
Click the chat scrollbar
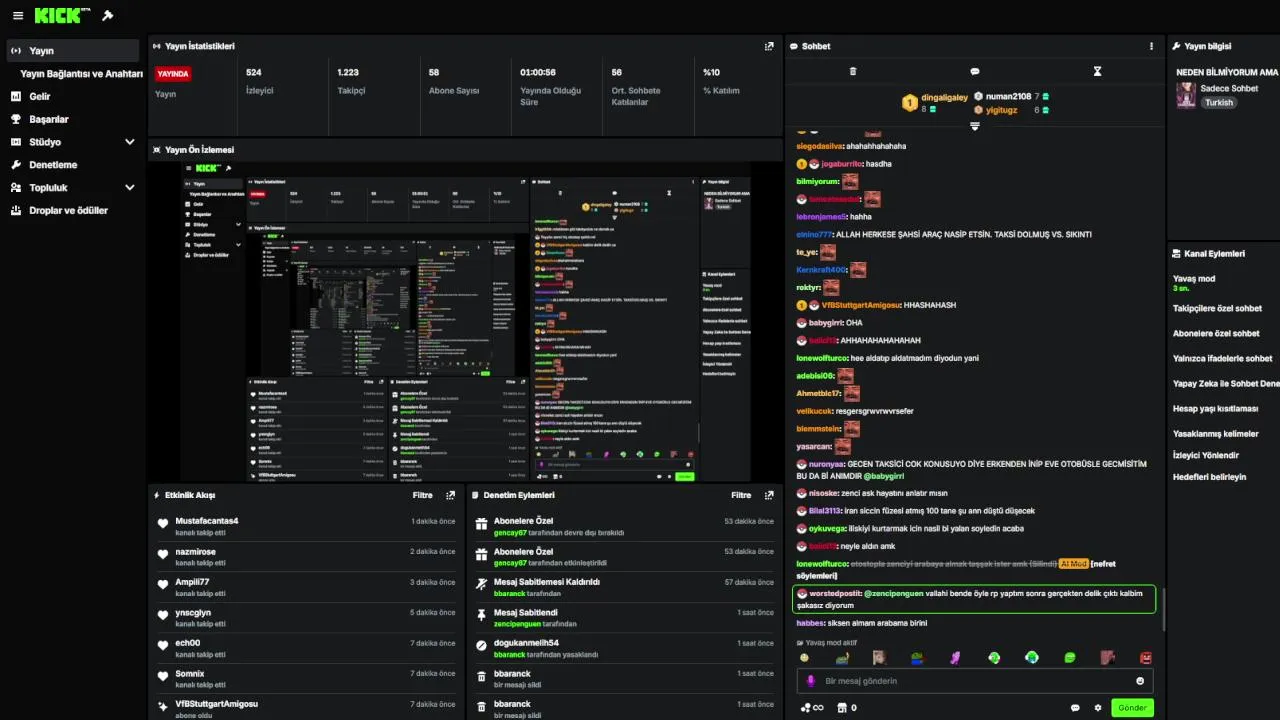coord(1162,608)
